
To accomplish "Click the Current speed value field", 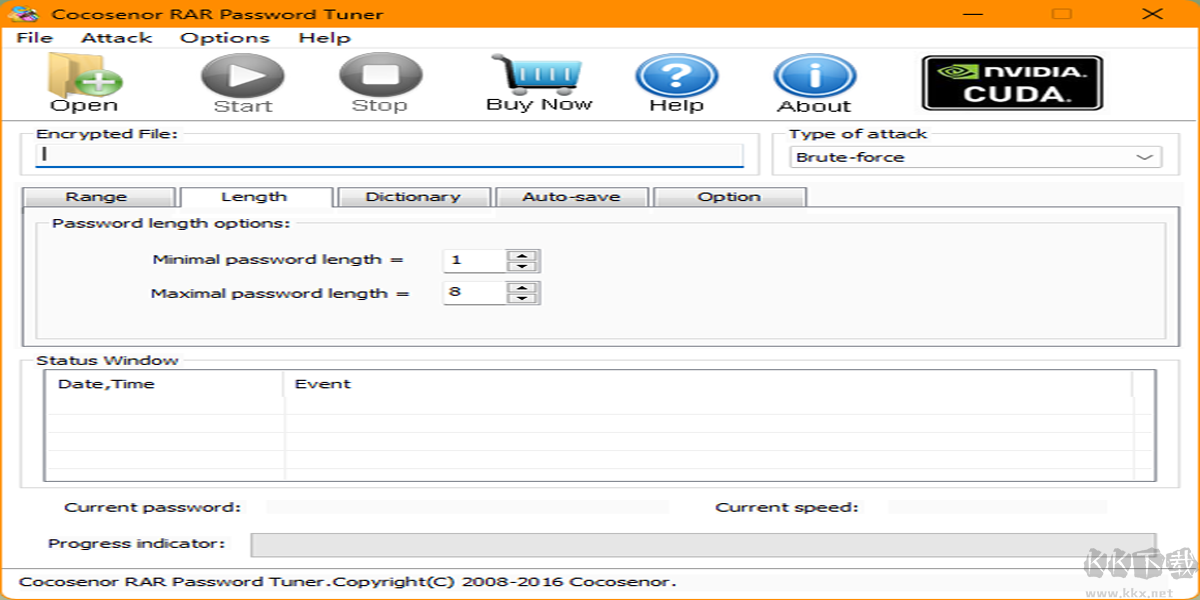I will [x=997, y=507].
